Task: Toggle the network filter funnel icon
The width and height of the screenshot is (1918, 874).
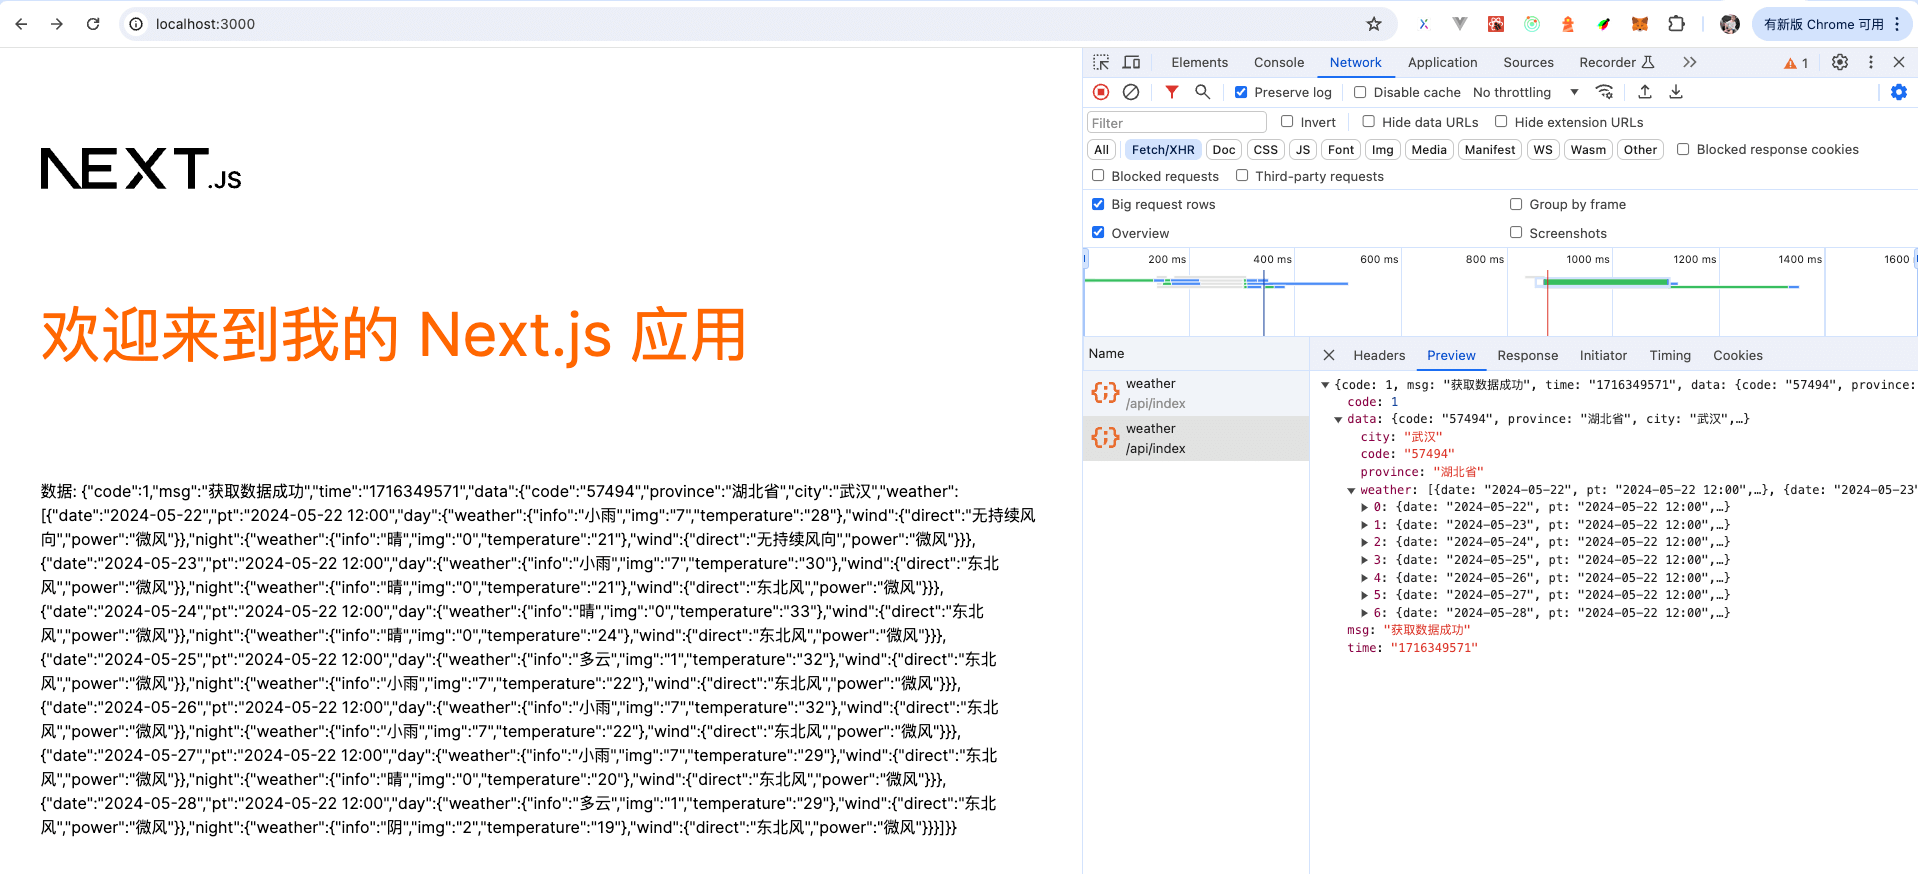Action: tap(1172, 92)
